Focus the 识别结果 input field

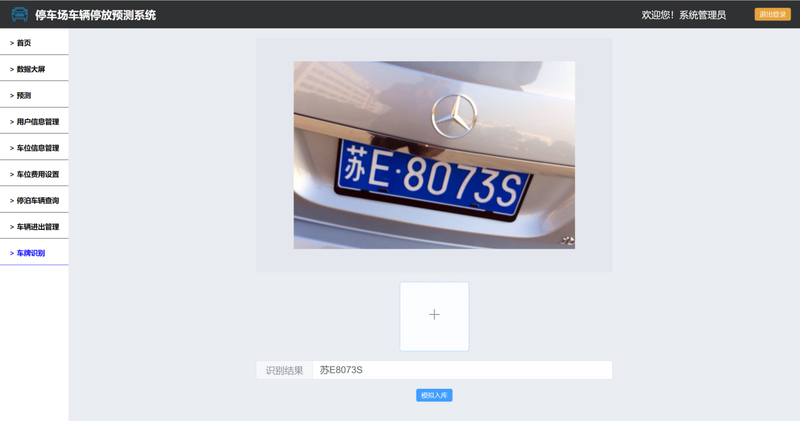(x=462, y=370)
